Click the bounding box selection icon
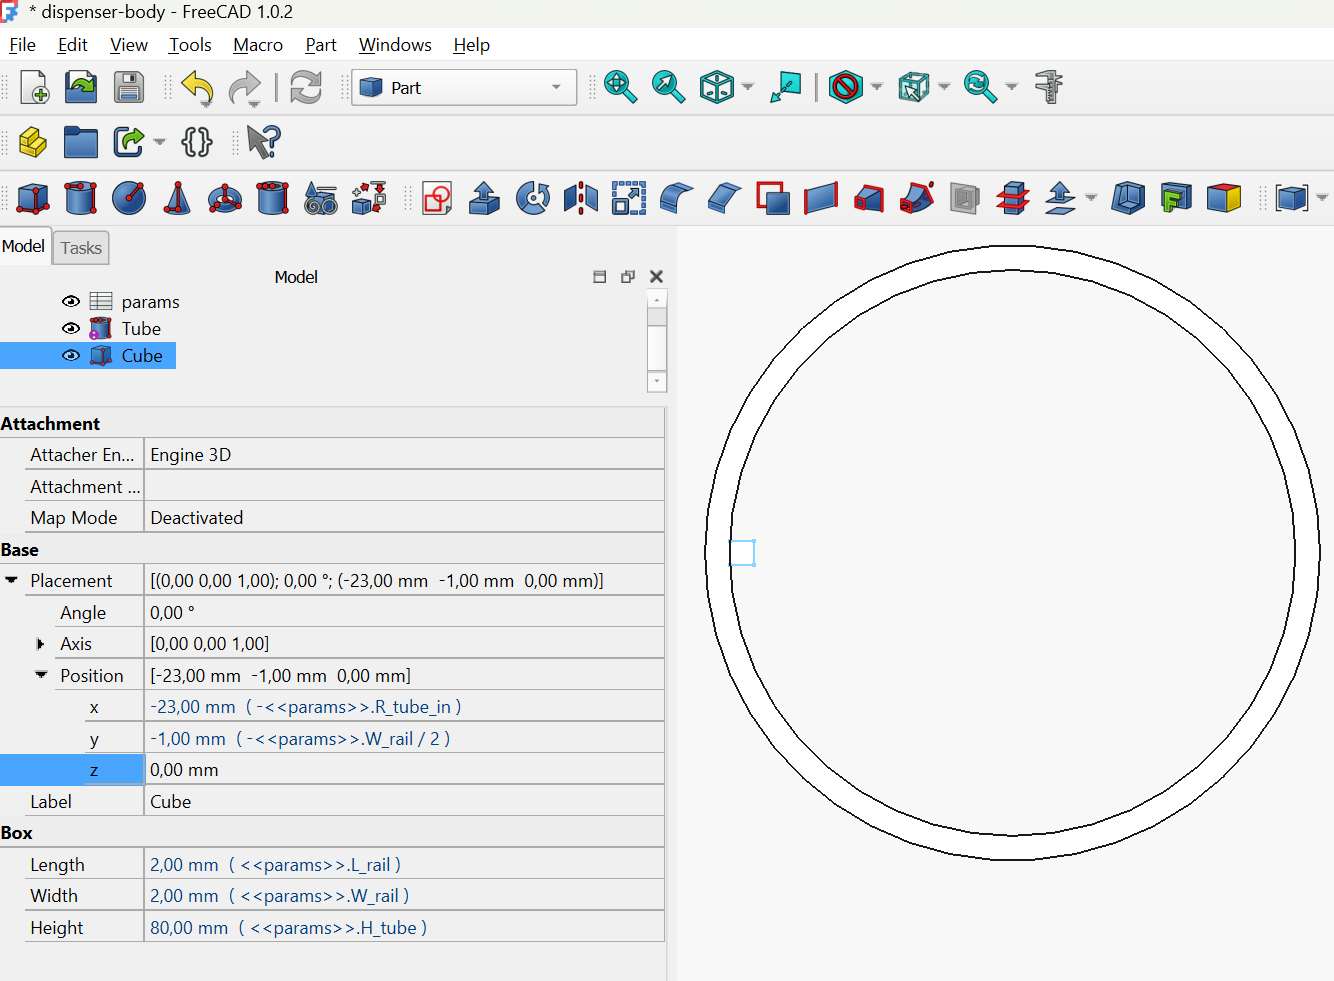 913,87
